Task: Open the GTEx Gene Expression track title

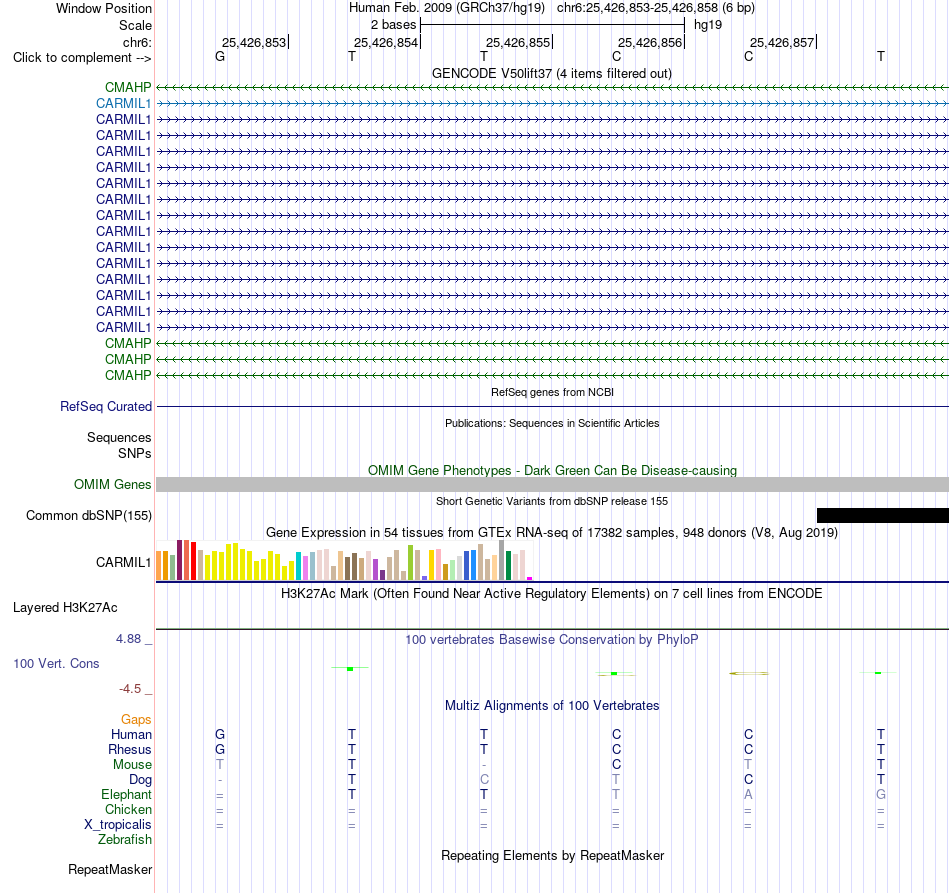Action: pos(552,533)
